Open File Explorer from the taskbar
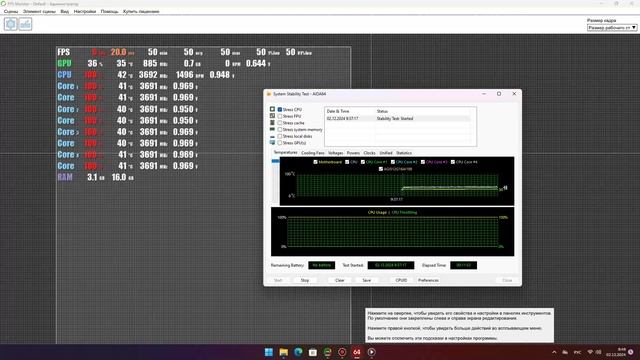This screenshot has height=360, width=640. (x=283, y=352)
